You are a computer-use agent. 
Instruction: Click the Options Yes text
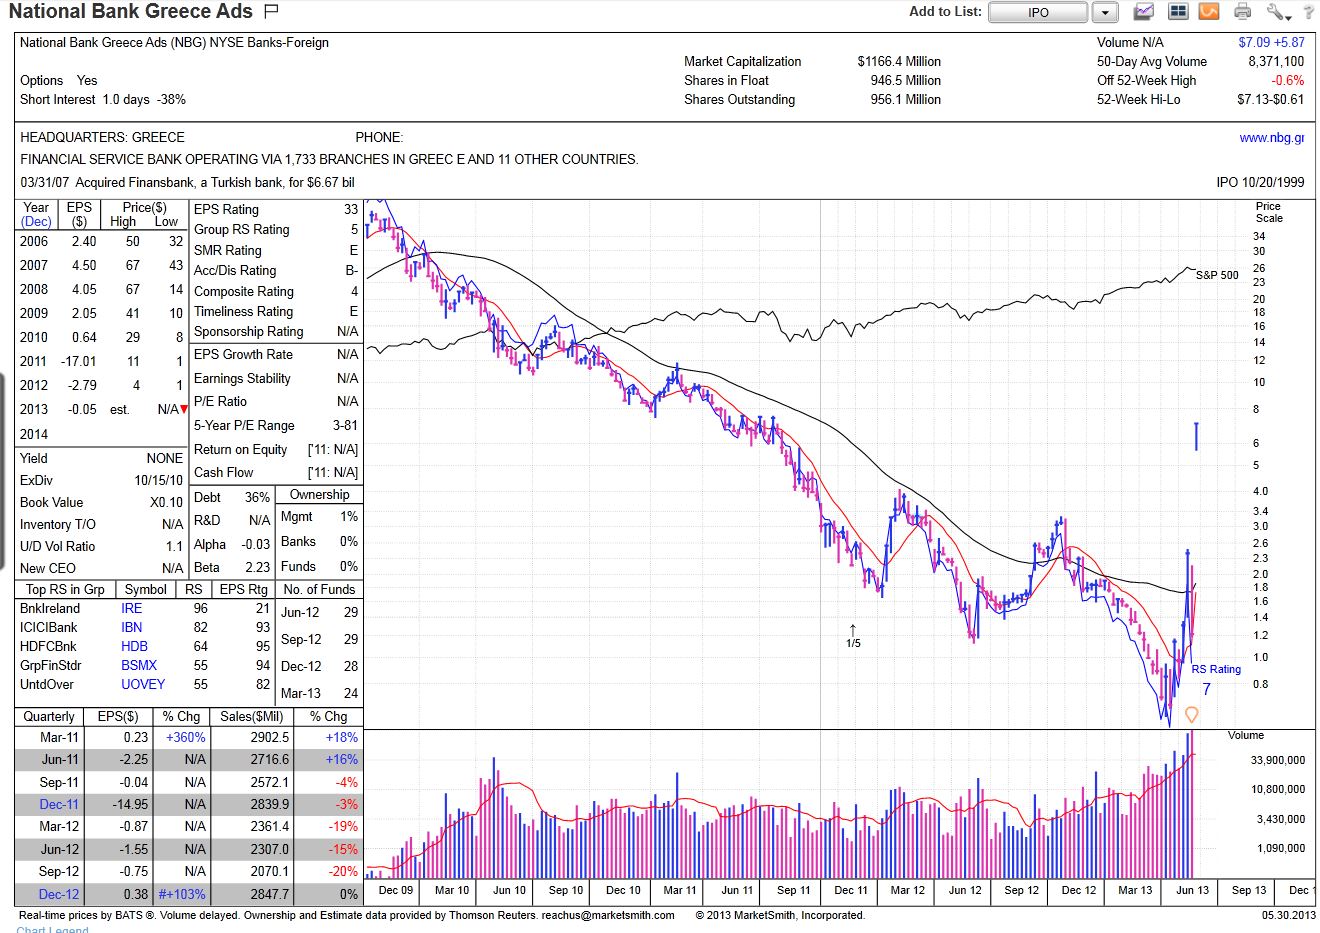click(59, 80)
